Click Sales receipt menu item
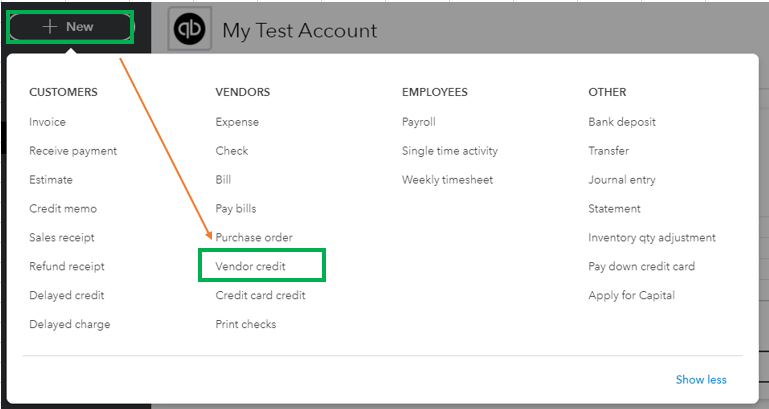 pyautogui.click(x=62, y=238)
